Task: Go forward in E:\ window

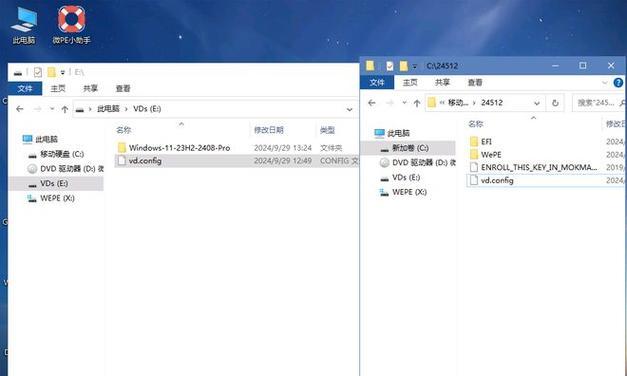Action: pyautogui.click(x=37, y=109)
